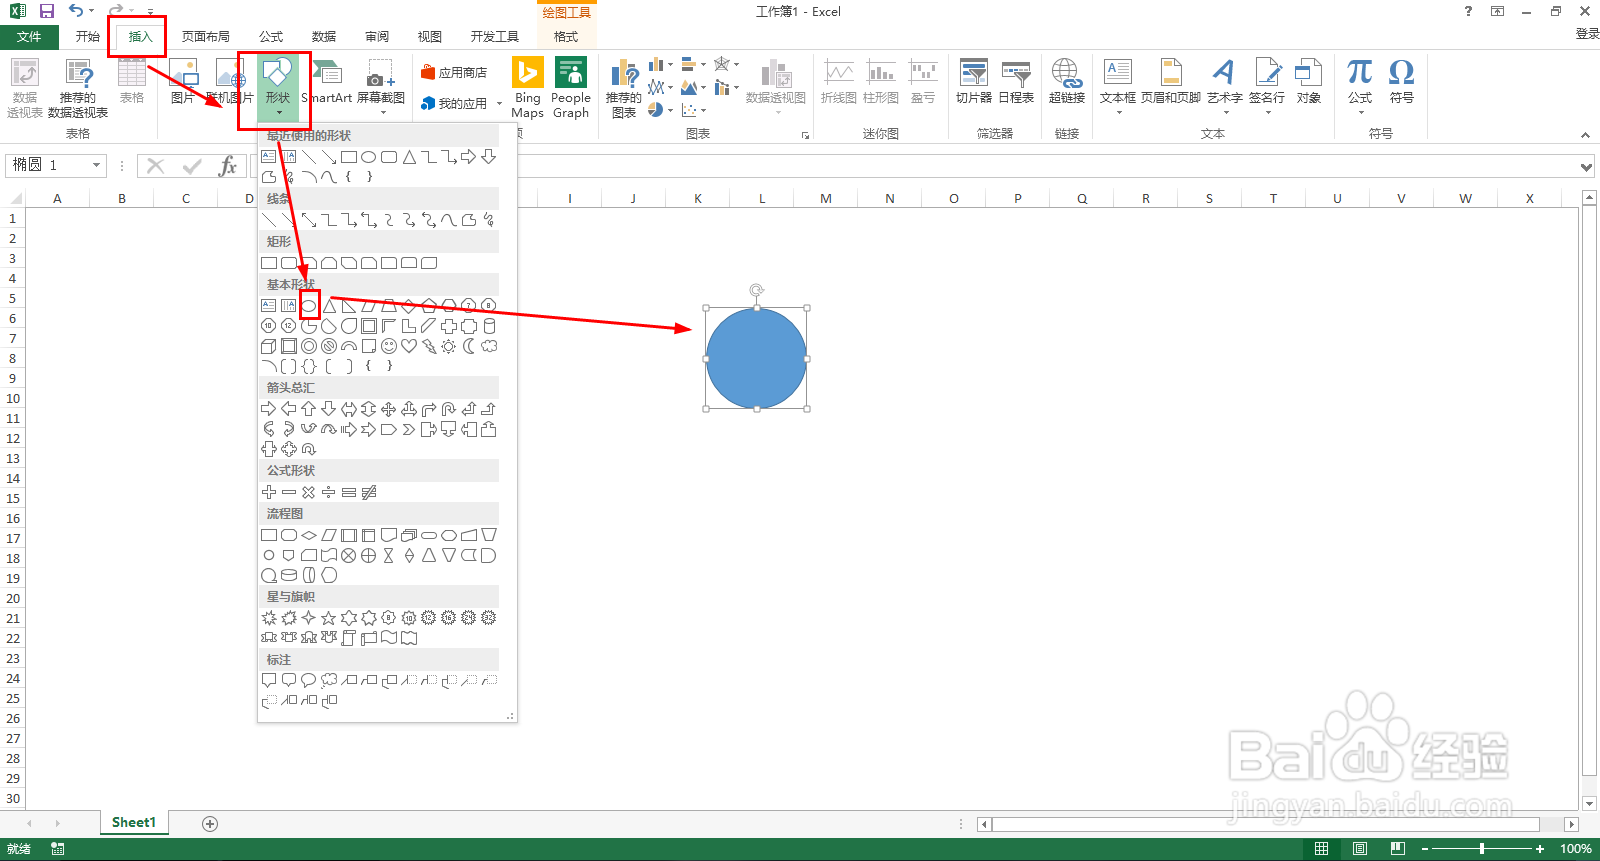Select the not-equal equation shape
The image size is (1600, 861).
click(369, 492)
